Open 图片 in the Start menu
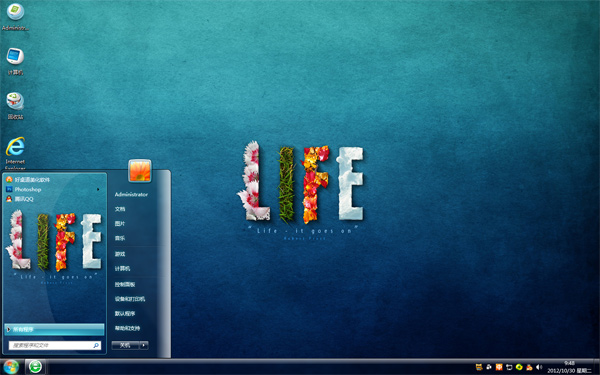The image size is (600, 375). tap(120, 223)
